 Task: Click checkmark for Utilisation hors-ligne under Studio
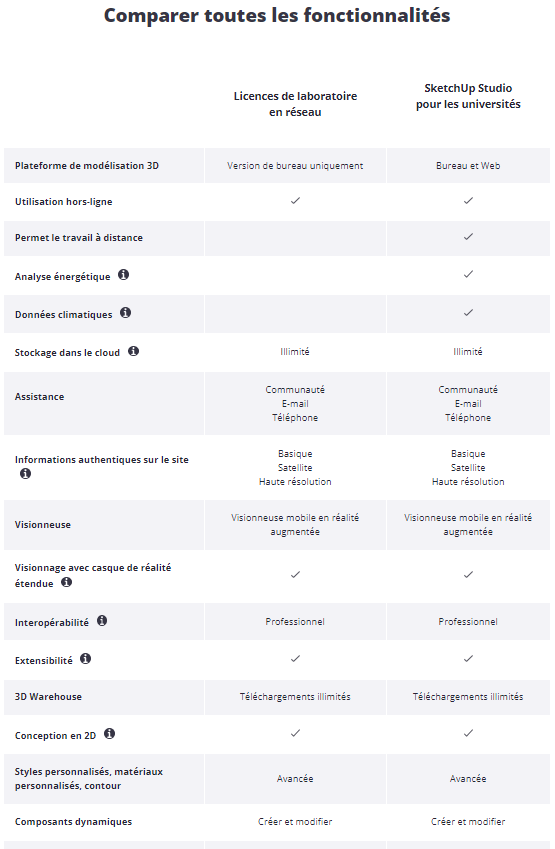468,200
